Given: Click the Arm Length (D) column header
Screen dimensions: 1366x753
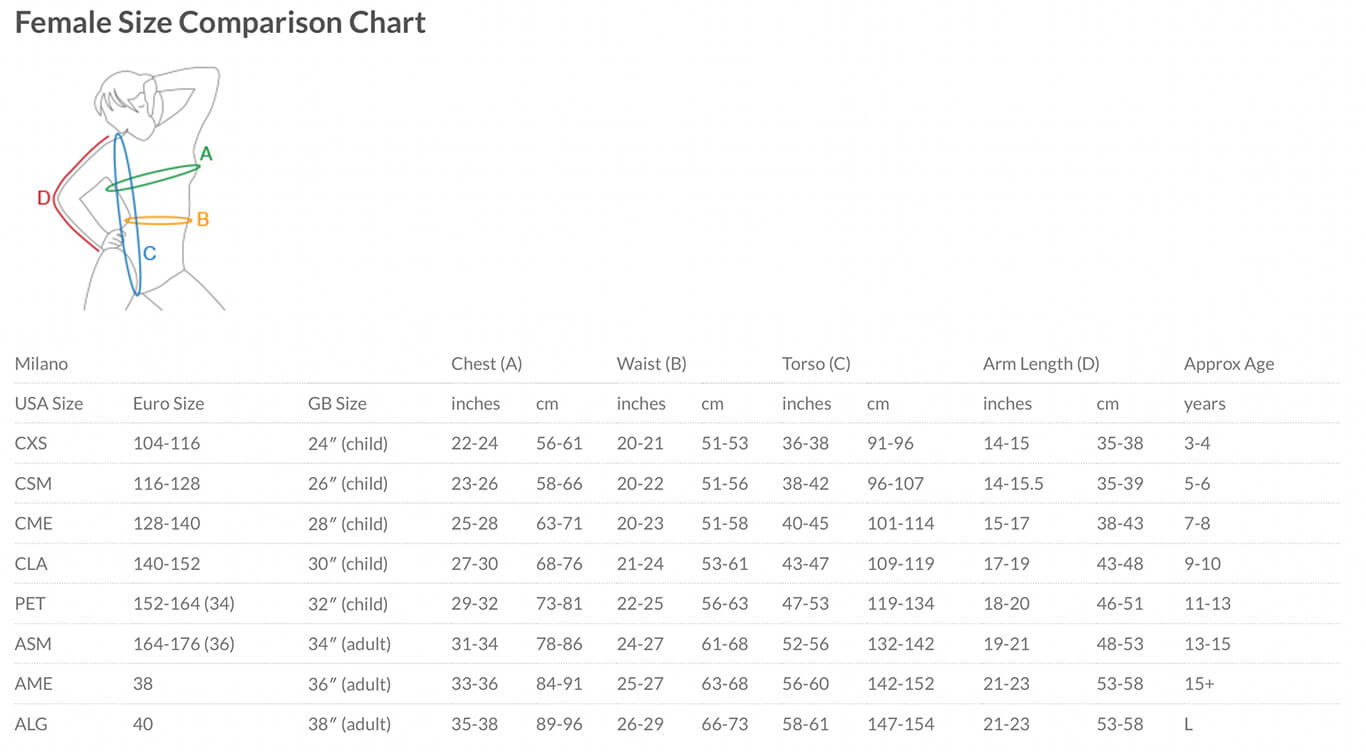Looking at the screenshot, I should [x=1041, y=364].
